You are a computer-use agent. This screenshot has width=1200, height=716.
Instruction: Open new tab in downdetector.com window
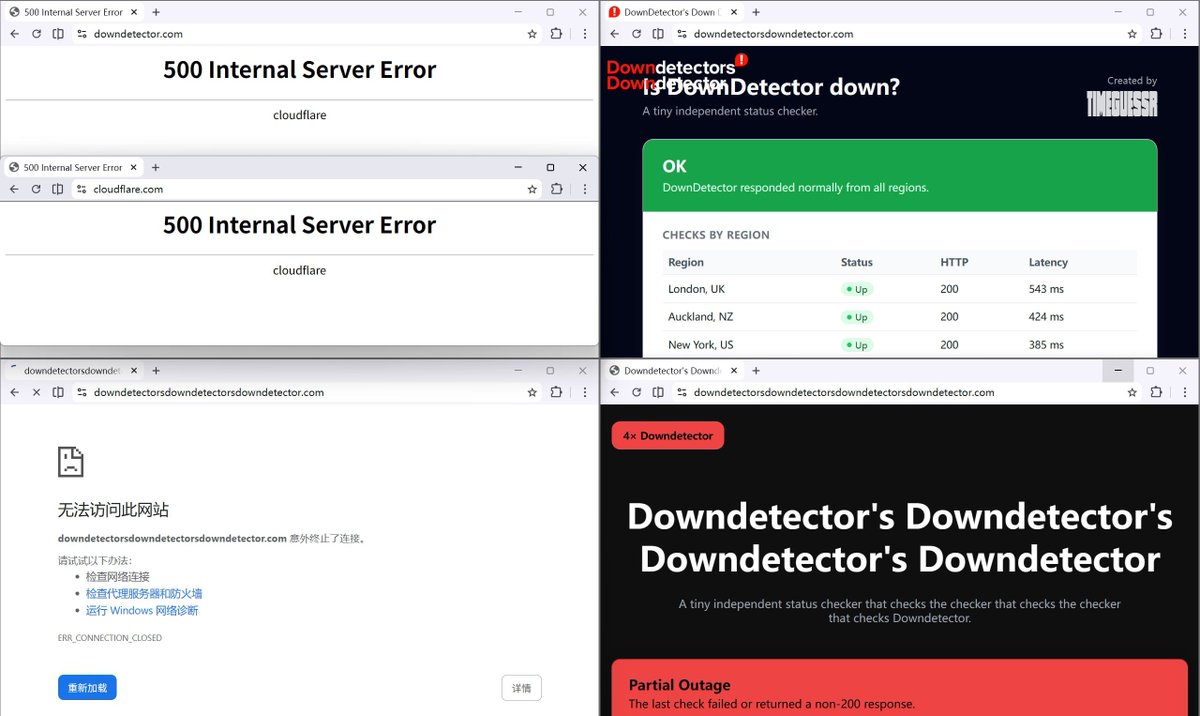(155, 12)
